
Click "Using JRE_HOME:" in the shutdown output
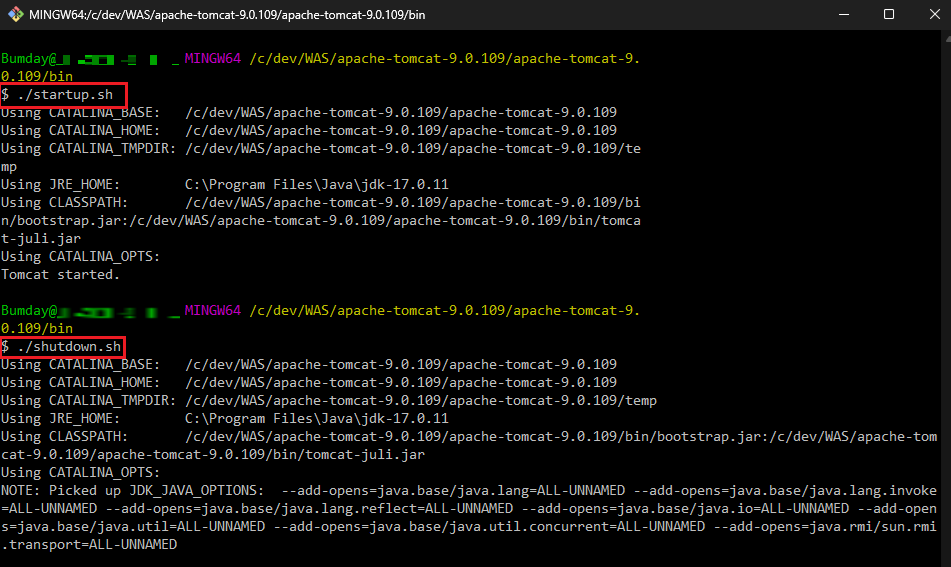click(x=61, y=418)
